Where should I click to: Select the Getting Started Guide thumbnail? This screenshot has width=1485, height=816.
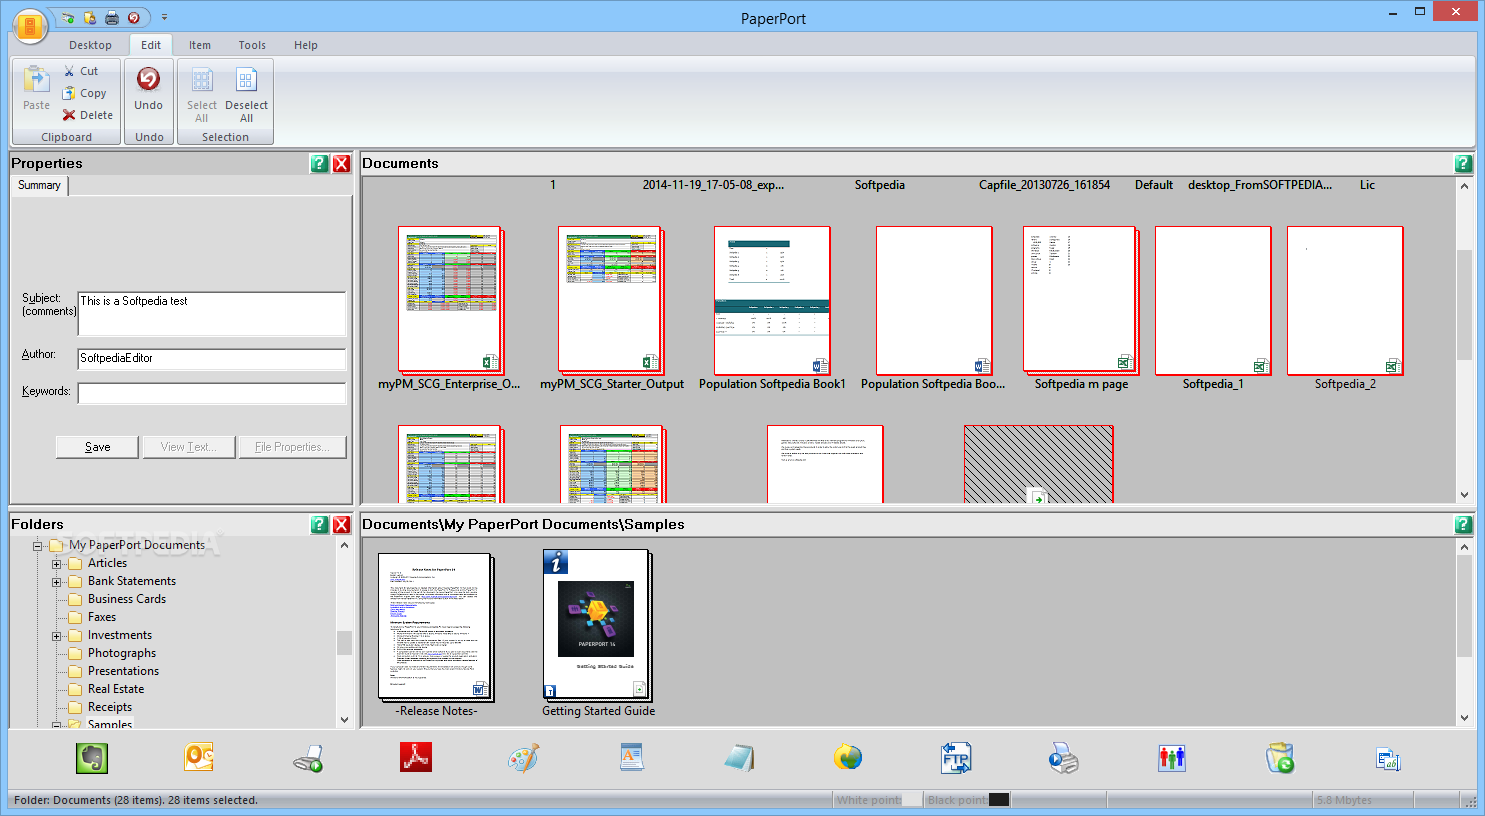pyautogui.click(x=598, y=625)
